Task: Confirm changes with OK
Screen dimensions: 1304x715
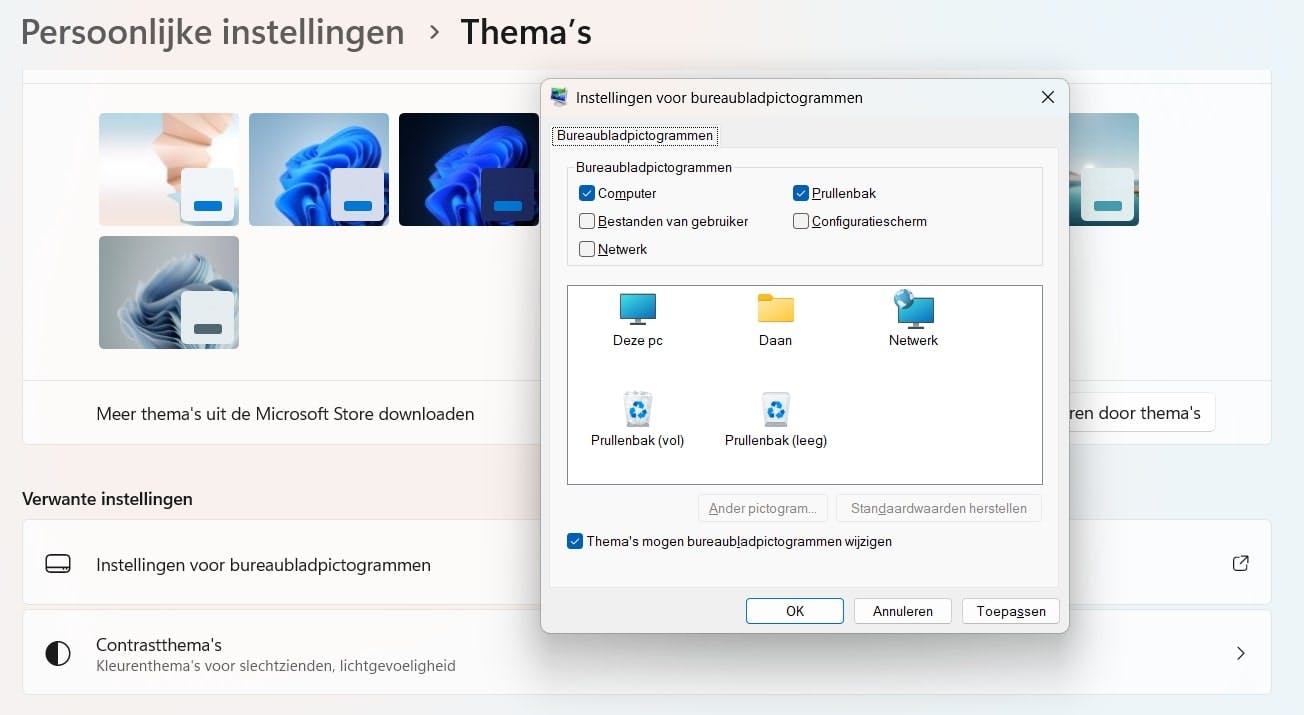Action: pyautogui.click(x=794, y=610)
